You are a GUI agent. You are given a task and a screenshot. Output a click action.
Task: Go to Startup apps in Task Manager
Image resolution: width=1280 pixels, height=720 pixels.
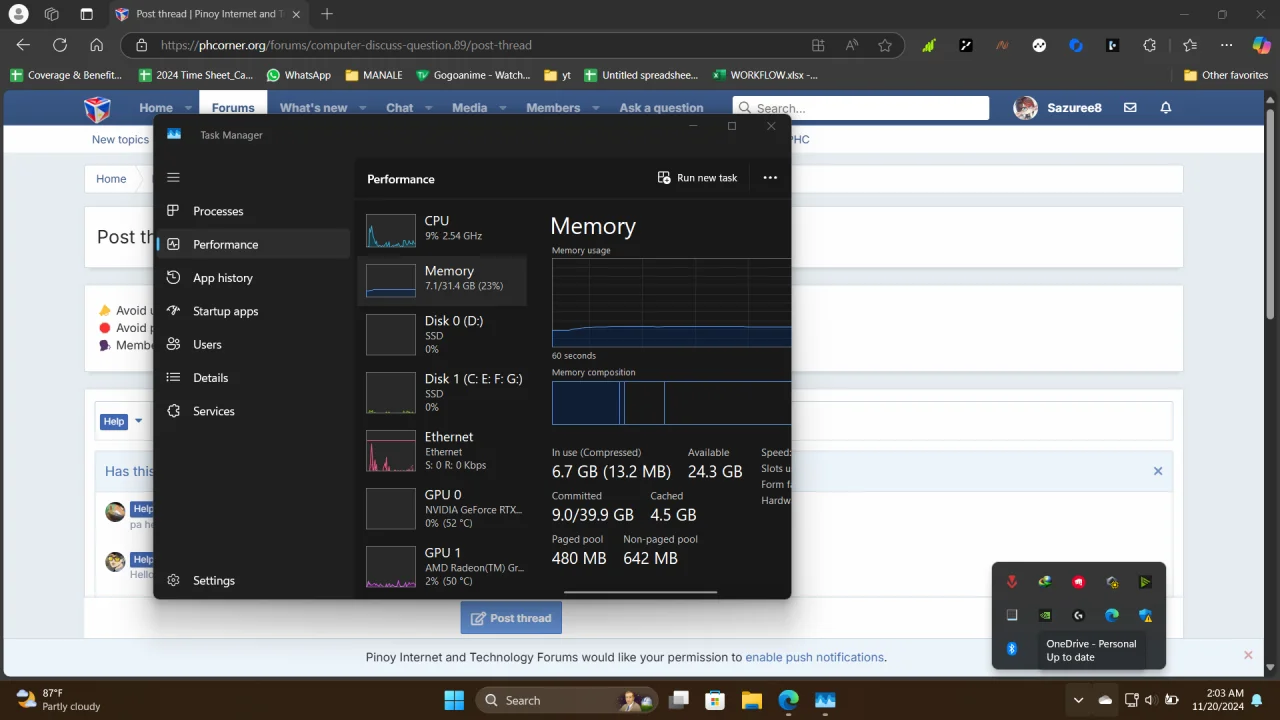click(253, 311)
